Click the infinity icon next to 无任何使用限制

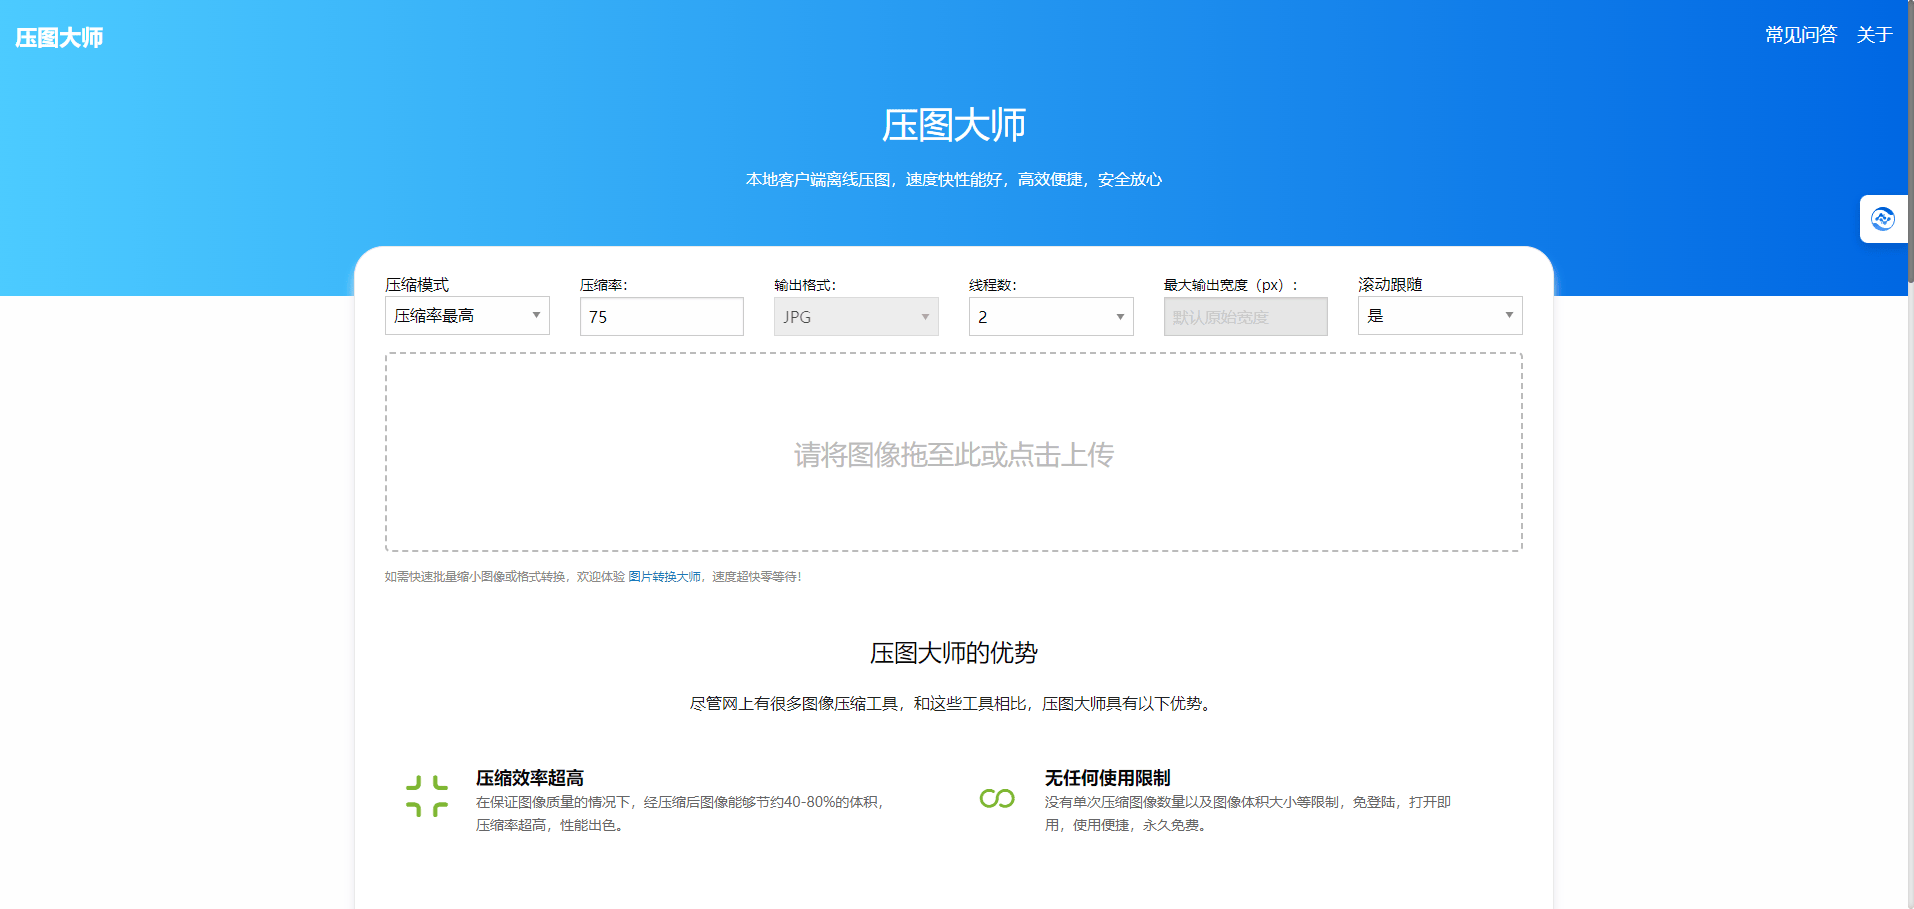pyautogui.click(x=997, y=798)
